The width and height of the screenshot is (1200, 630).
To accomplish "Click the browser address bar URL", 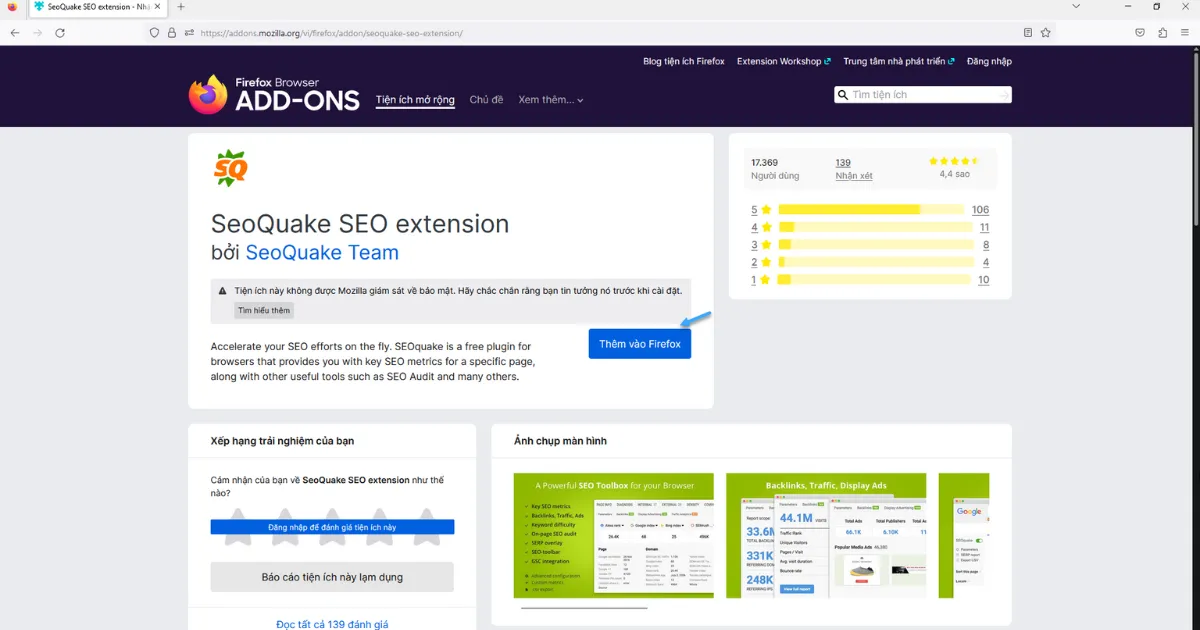I will [331, 32].
